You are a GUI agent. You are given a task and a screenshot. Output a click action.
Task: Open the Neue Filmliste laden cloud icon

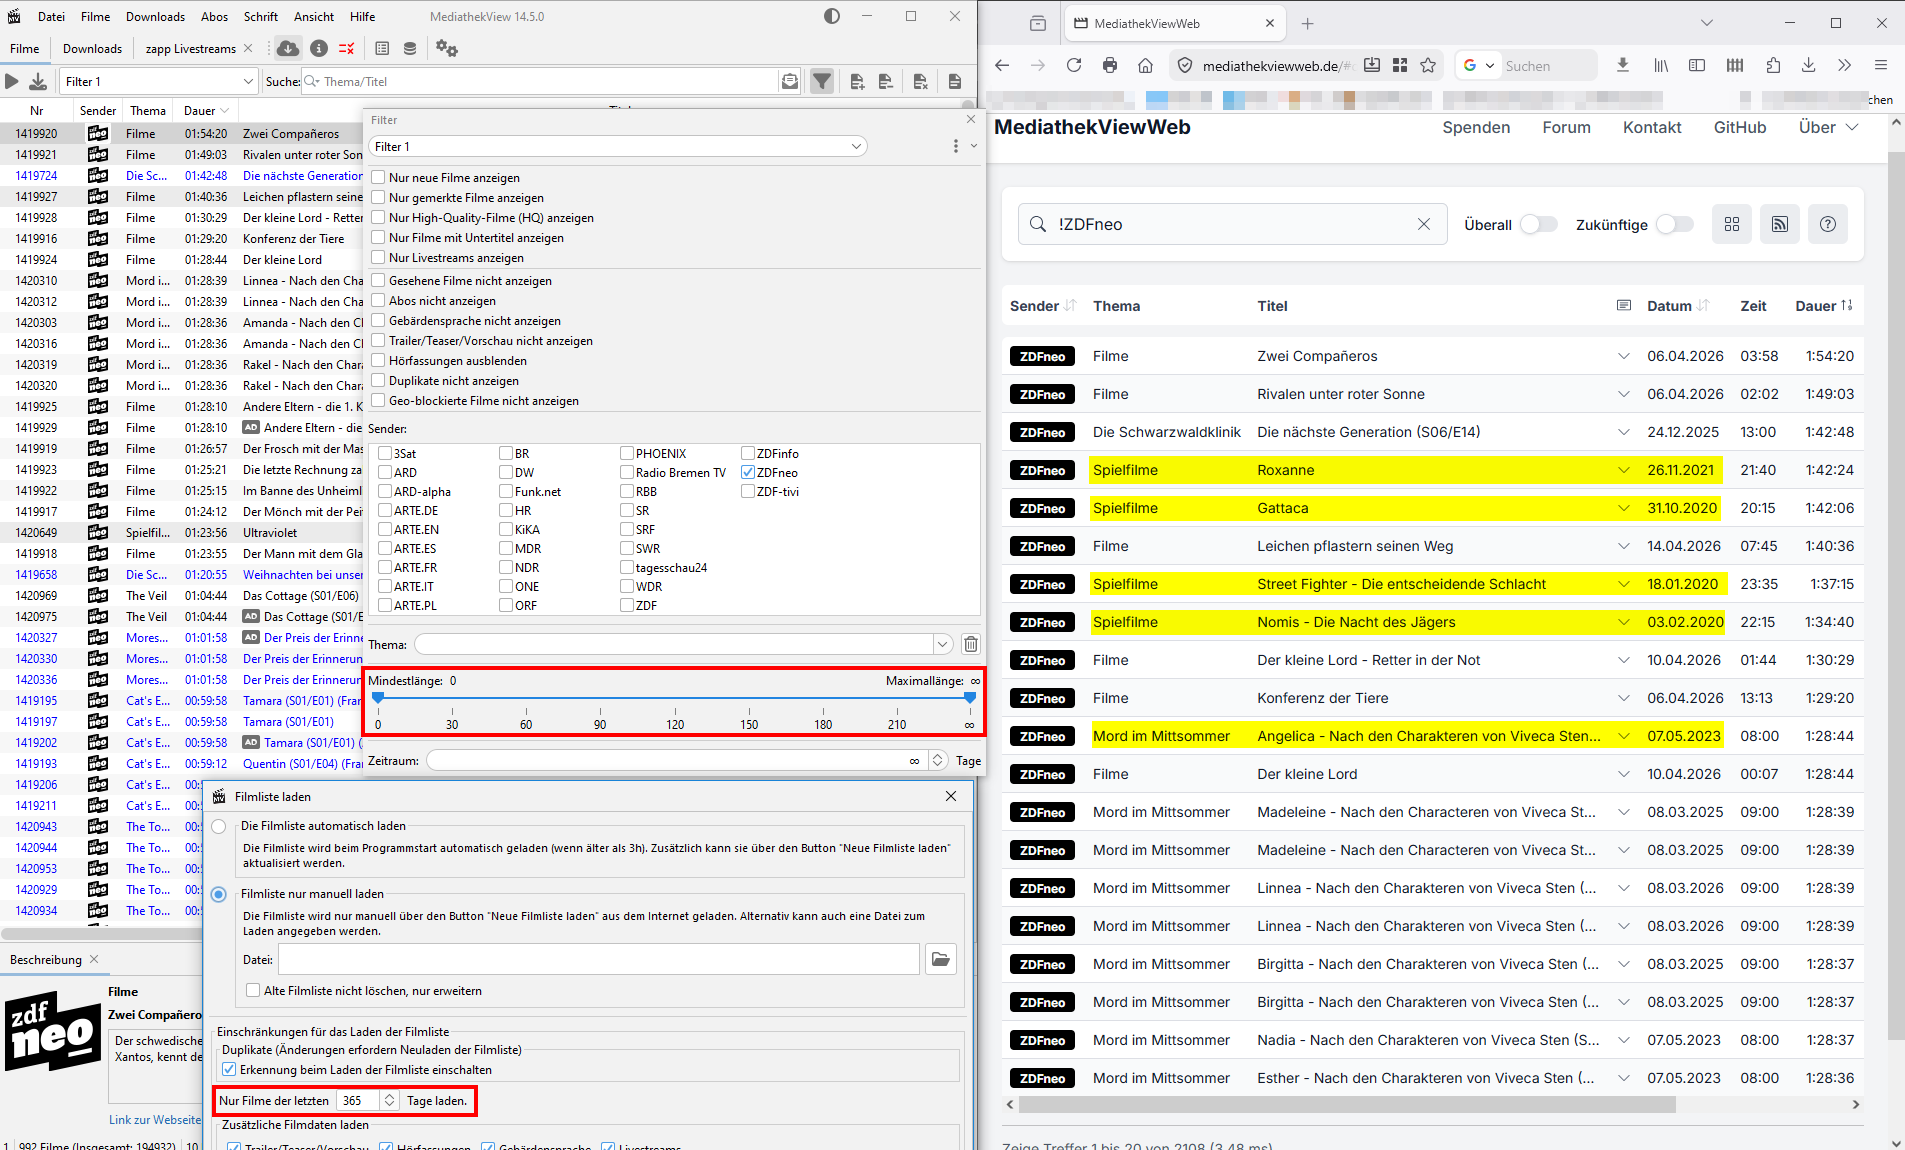click(x=288, y=48)
